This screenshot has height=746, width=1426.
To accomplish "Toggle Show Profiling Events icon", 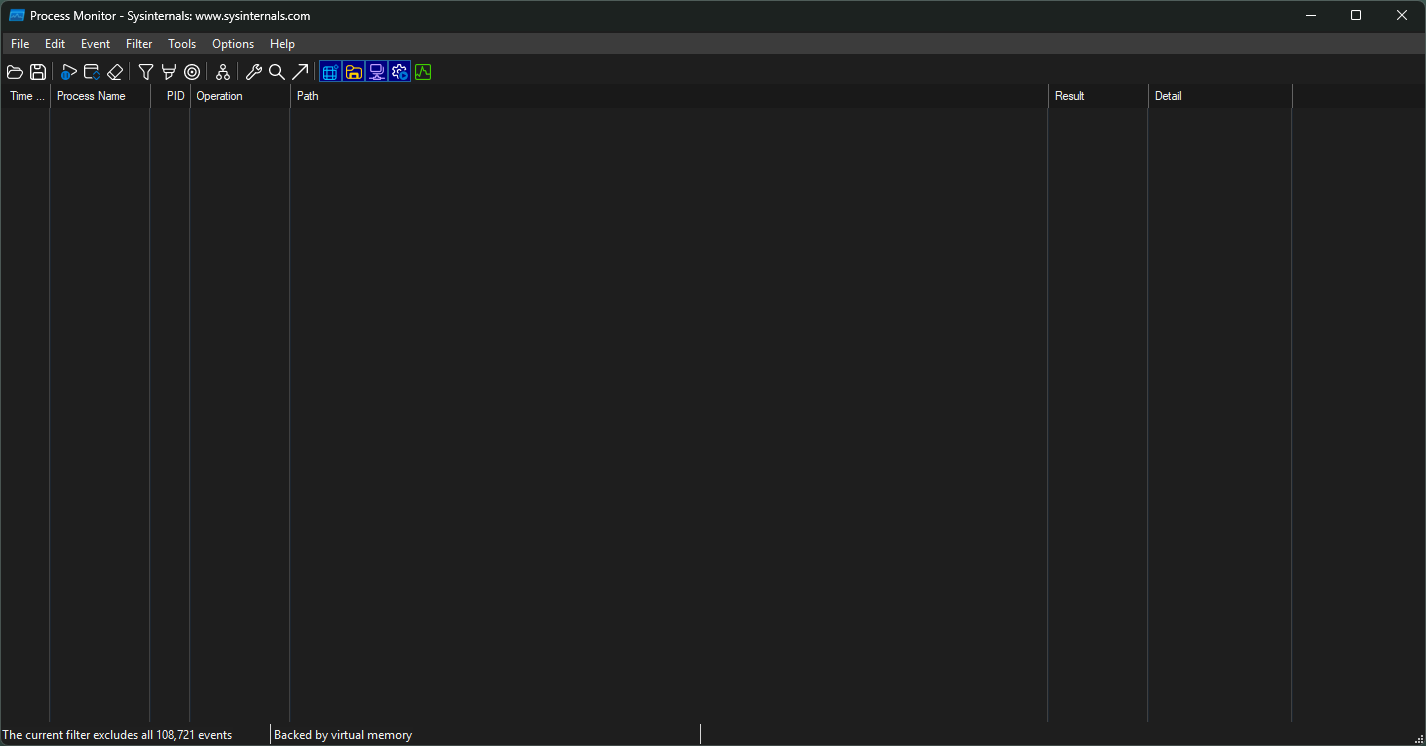I will tap(423, 72).
